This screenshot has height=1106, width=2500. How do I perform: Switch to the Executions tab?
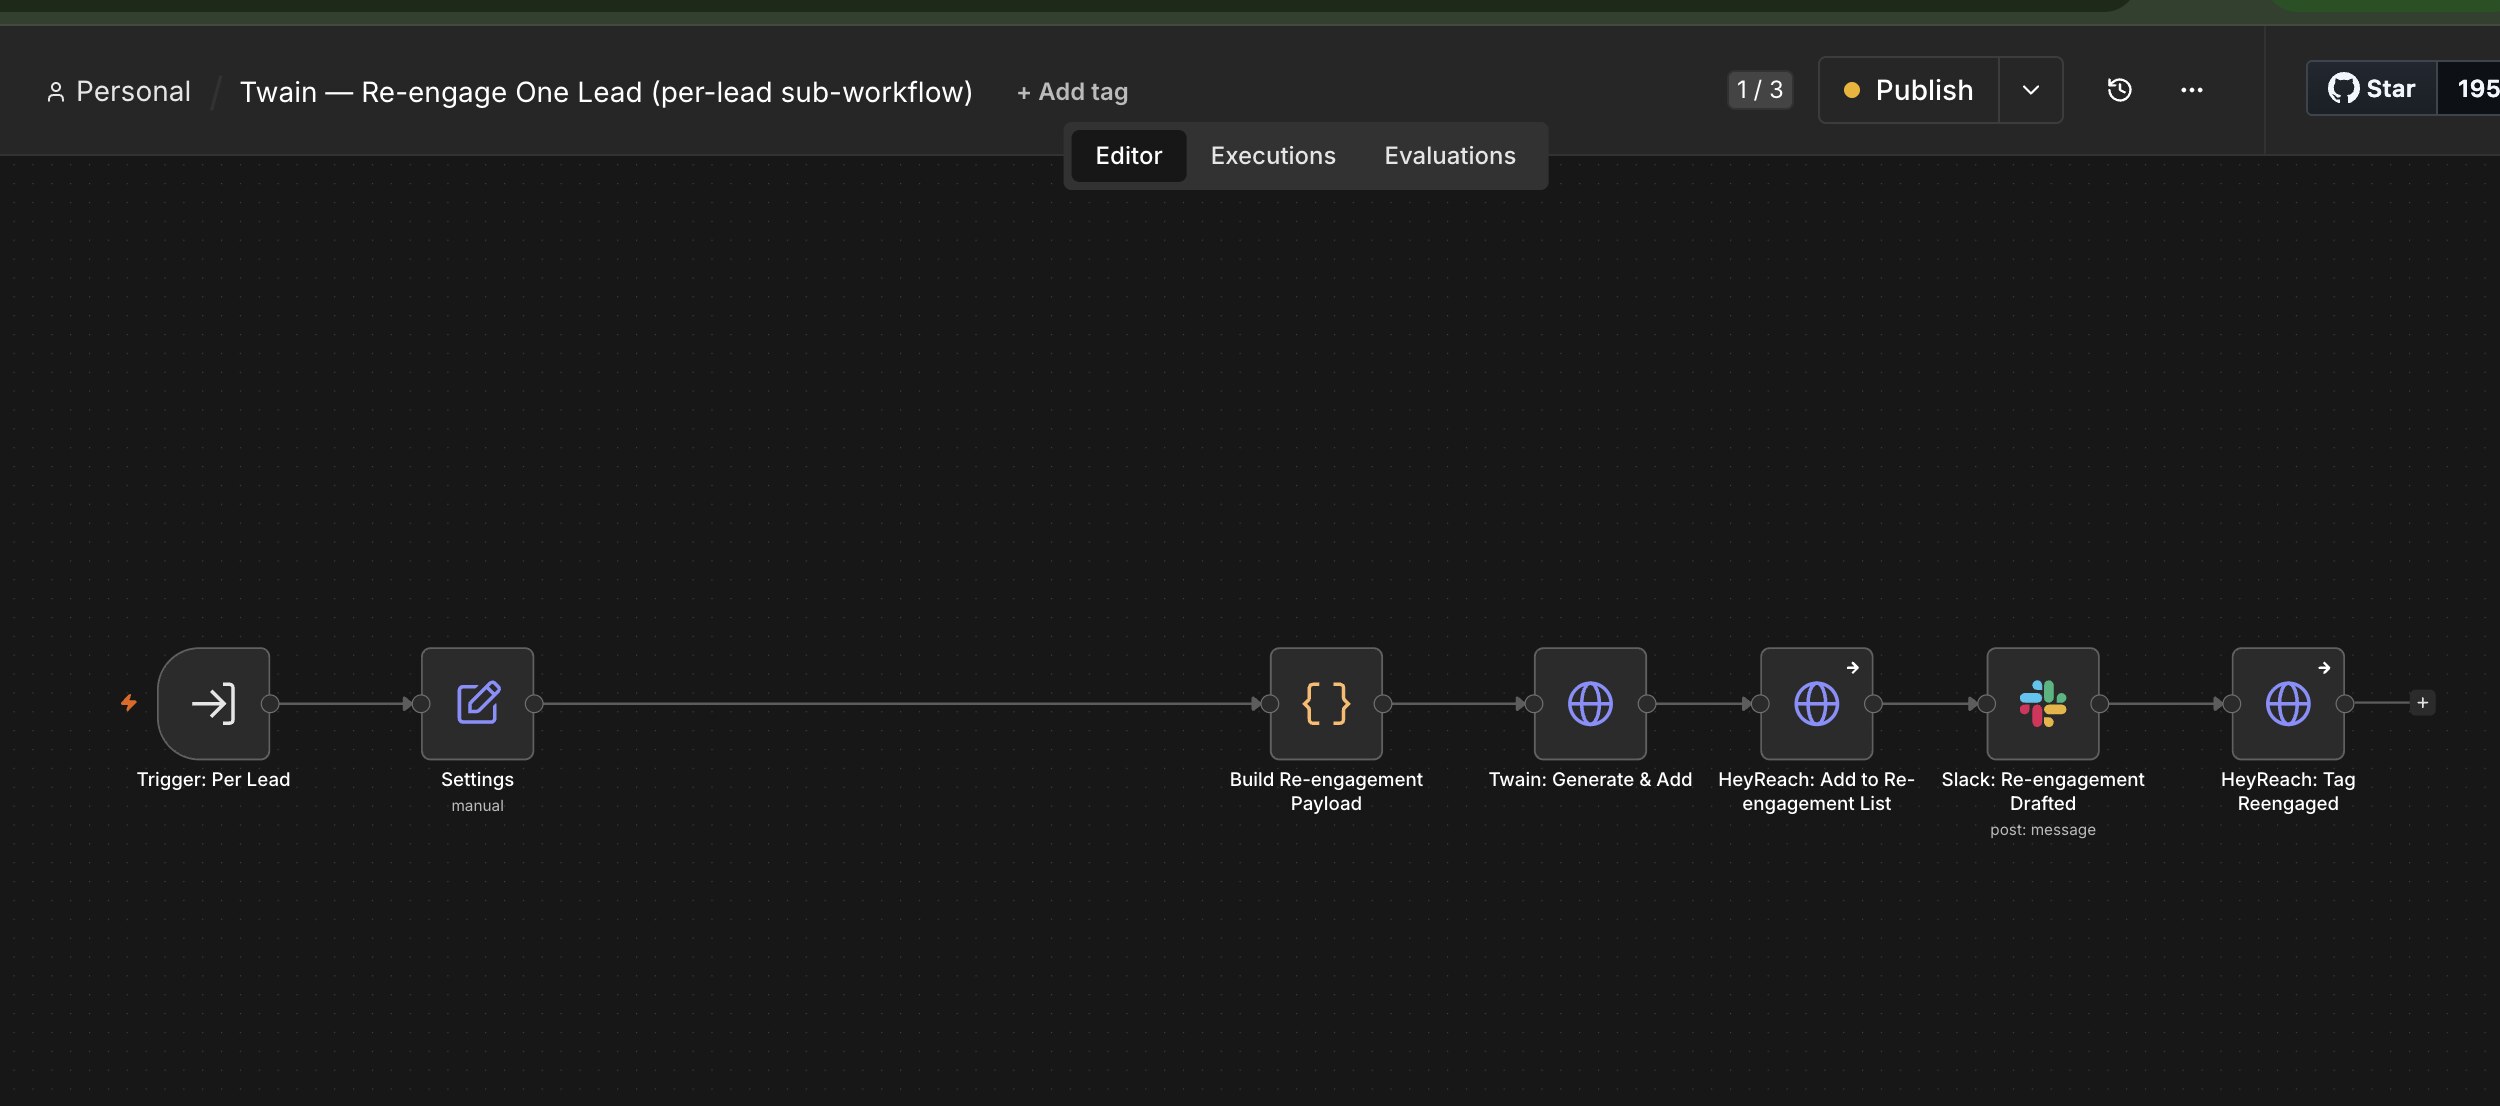[x=1272, y=156]
